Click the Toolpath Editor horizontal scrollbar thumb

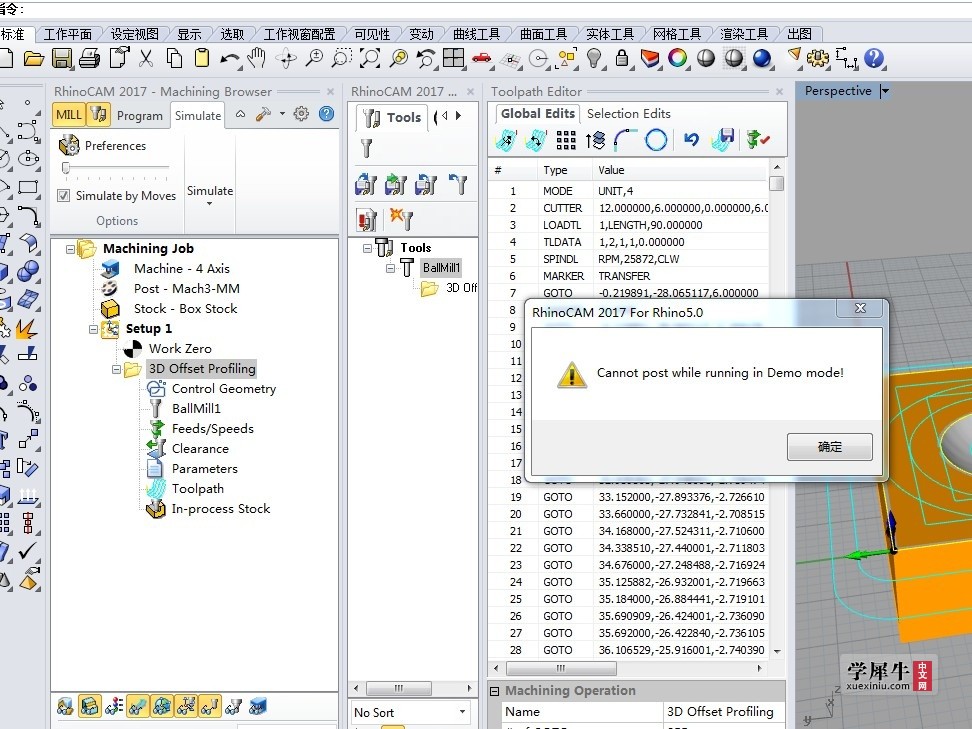pyautogui.click(x=561, y=668)
